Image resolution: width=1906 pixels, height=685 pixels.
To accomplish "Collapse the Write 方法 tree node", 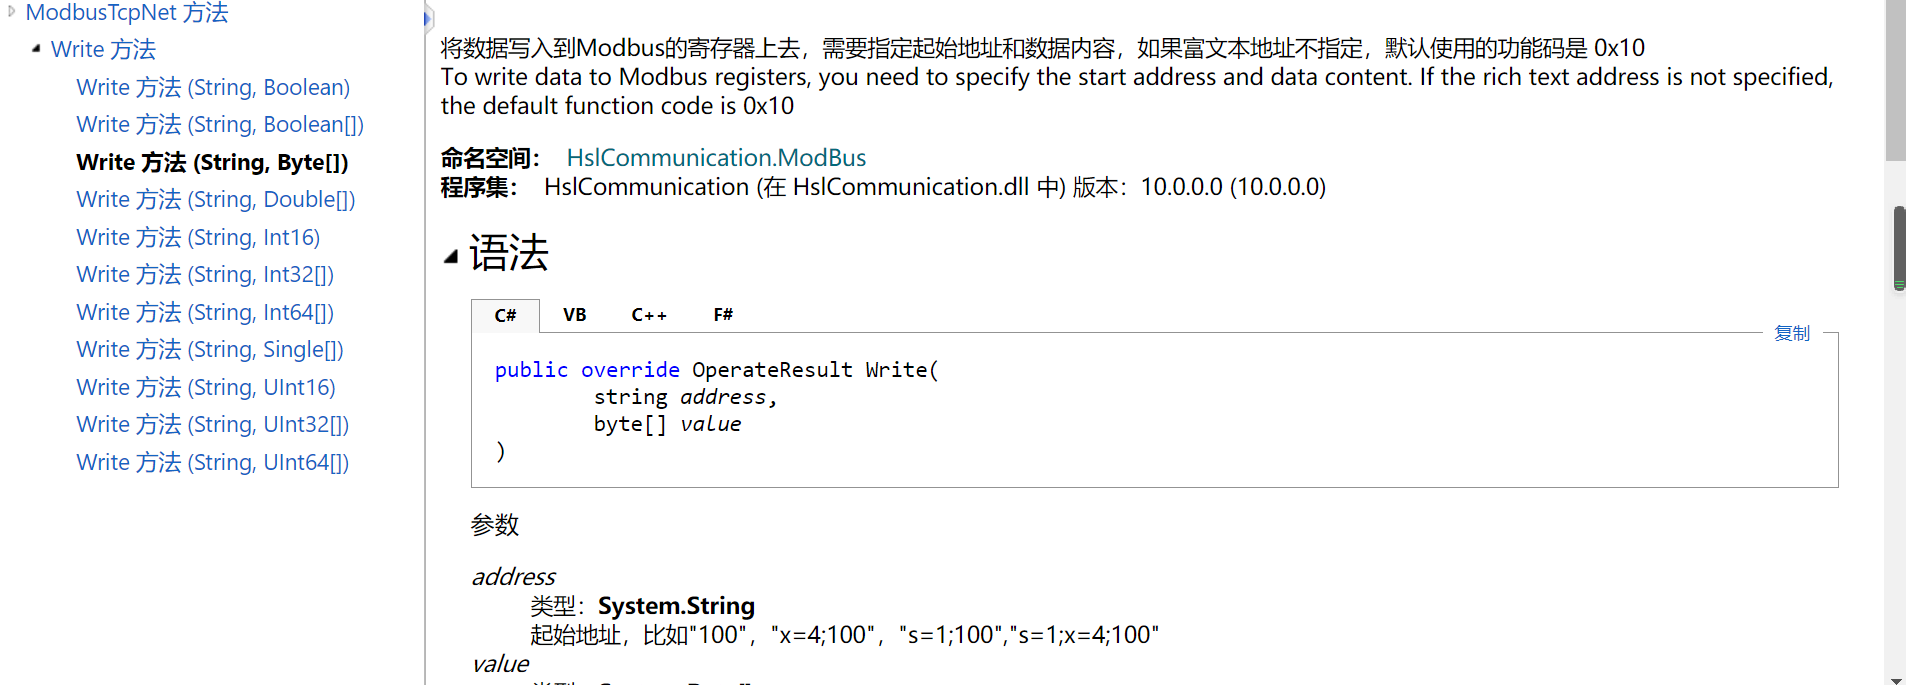I will coord(36,47).
